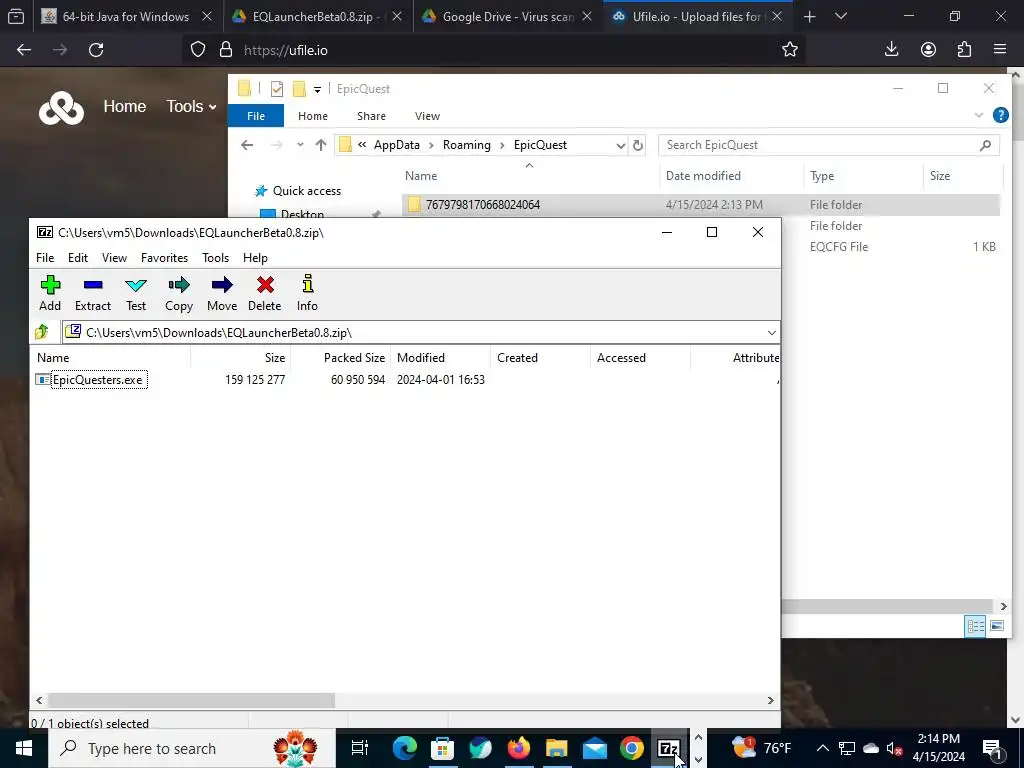Click Home link on ufile.io
Image resolution: width=1024 pixels, height=768 pixels.
(x=125, y=106)
